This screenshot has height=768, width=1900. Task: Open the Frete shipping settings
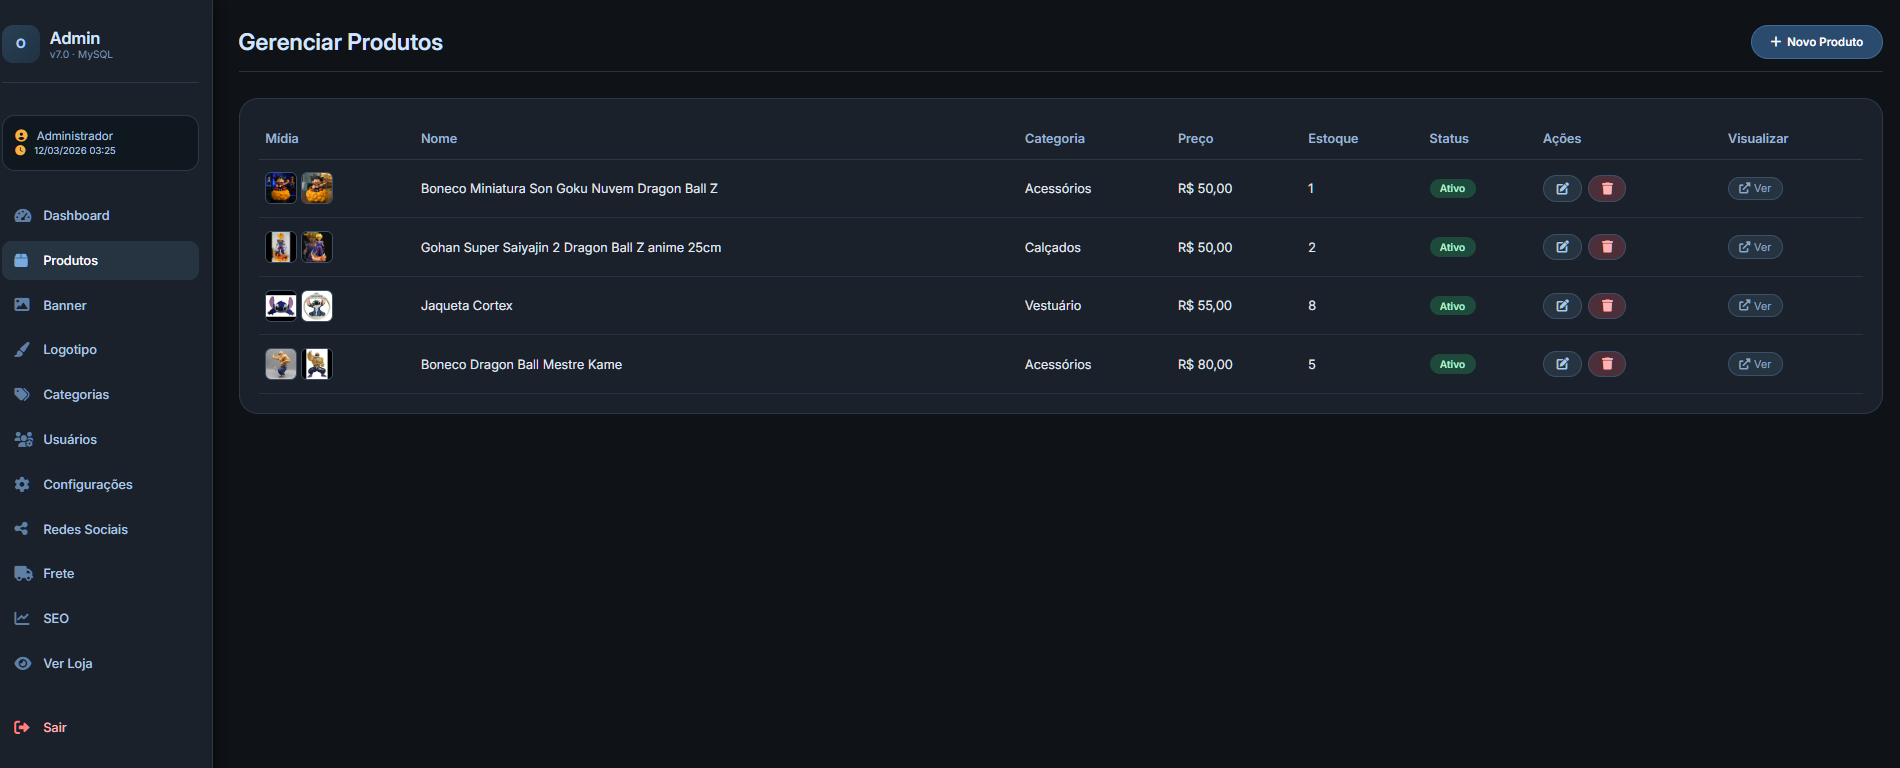point(58,574)
